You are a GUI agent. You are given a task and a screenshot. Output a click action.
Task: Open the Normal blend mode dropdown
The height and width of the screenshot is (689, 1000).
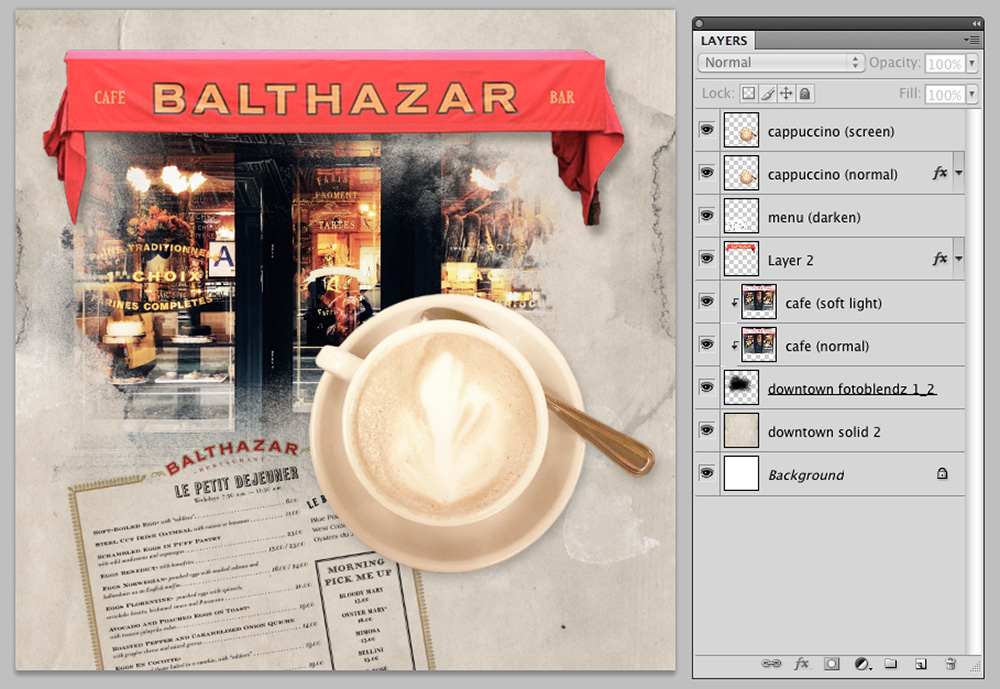tap(781, 63)
